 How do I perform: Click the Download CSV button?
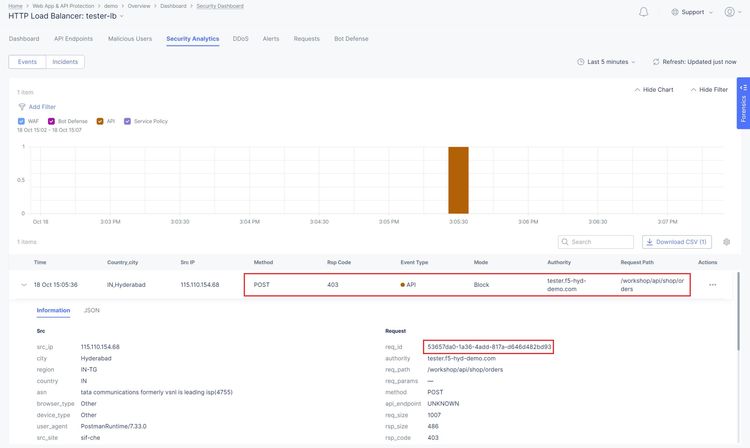click(678, 242)
